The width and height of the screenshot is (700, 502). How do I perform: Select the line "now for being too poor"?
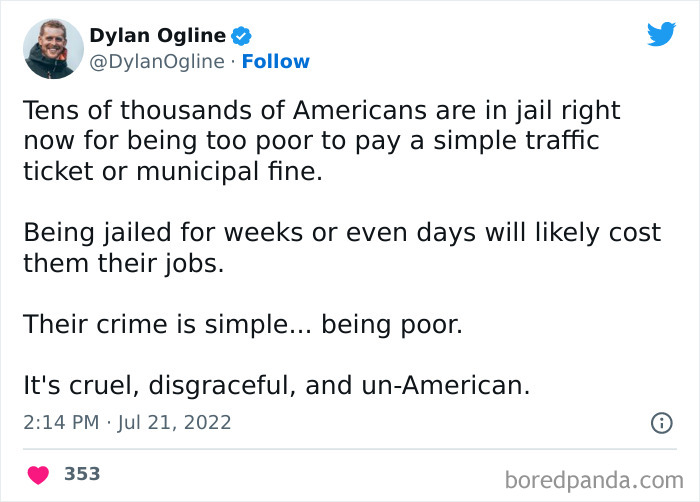310,141
